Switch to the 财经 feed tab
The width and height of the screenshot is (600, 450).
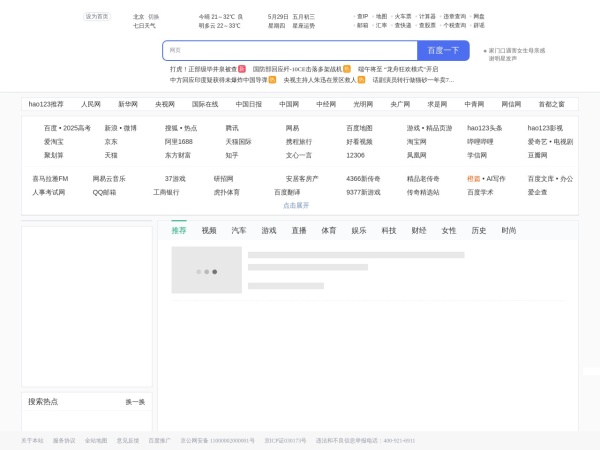tap(419, 230)
